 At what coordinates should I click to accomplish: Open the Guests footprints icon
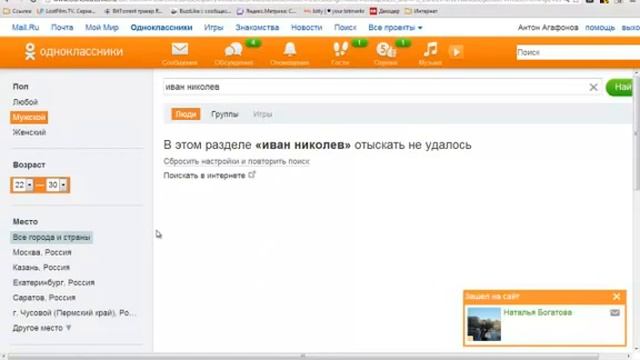click(x=340, y=49)
